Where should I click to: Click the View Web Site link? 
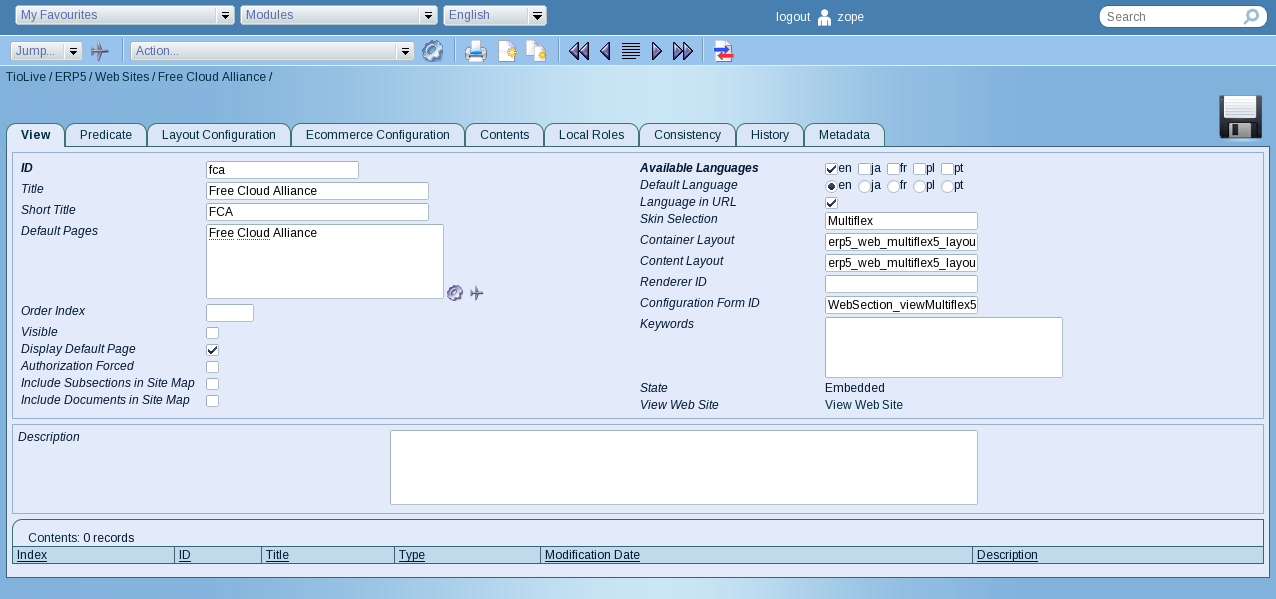[x=864, y=405]
